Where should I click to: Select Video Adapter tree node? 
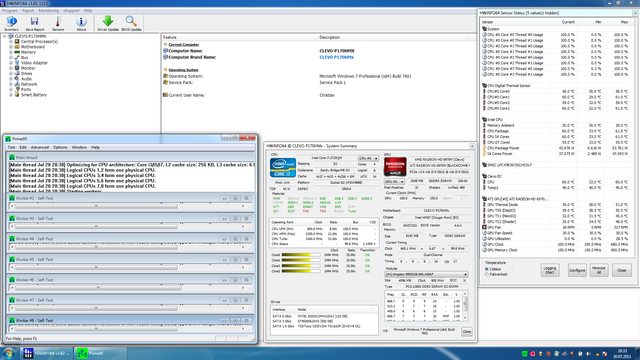[x=34, y=63]
